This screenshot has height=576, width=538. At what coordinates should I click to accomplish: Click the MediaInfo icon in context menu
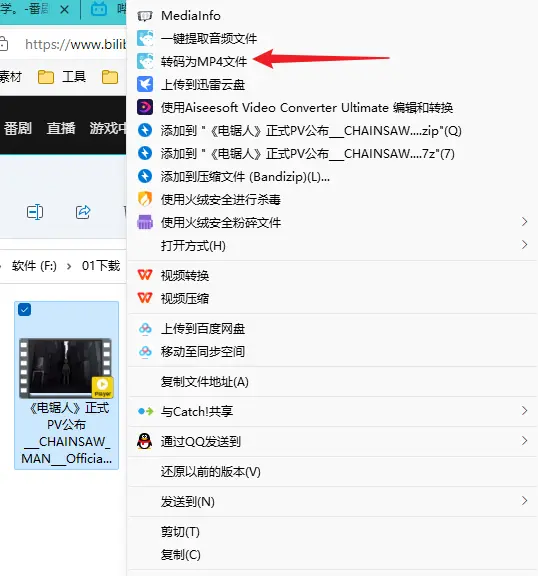[x=145, y=16]
